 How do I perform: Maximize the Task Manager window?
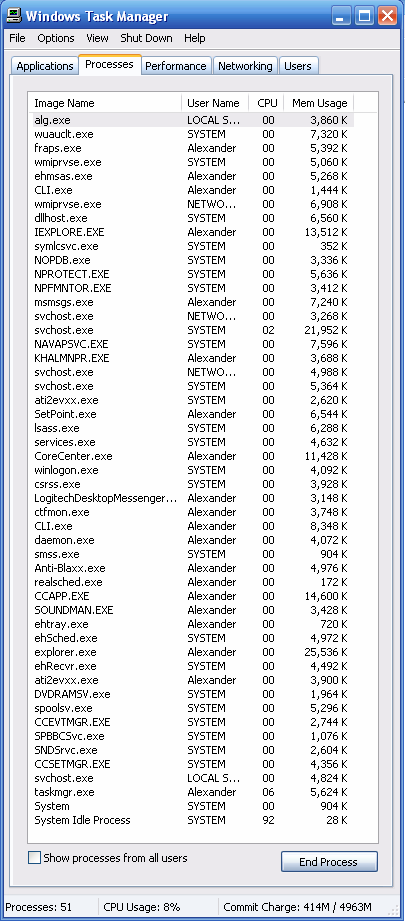pos(364,15)
